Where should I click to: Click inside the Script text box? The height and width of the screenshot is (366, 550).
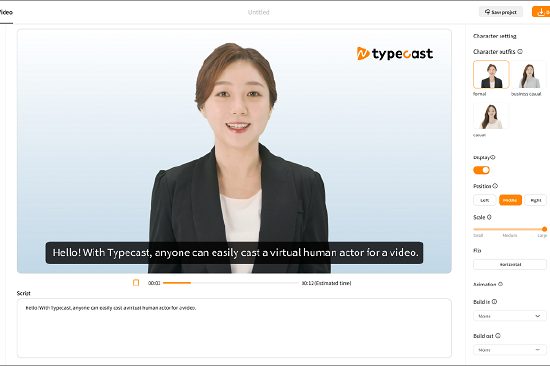234,328
